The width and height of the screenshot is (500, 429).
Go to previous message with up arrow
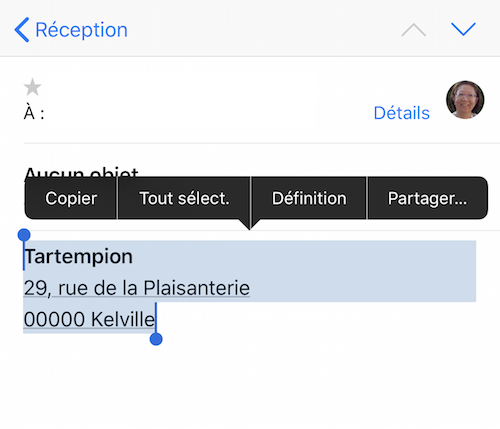[x=414, y=30]
